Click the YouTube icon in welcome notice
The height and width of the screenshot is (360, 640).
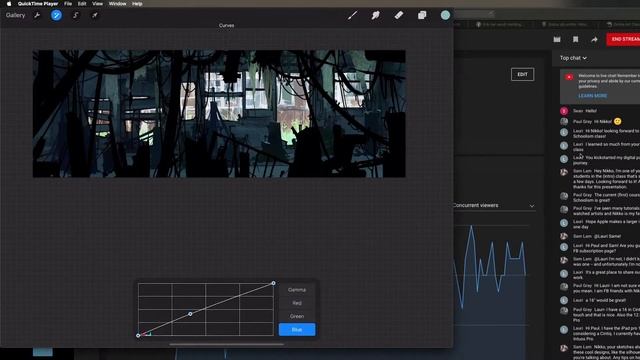click(x=569, y=77)
